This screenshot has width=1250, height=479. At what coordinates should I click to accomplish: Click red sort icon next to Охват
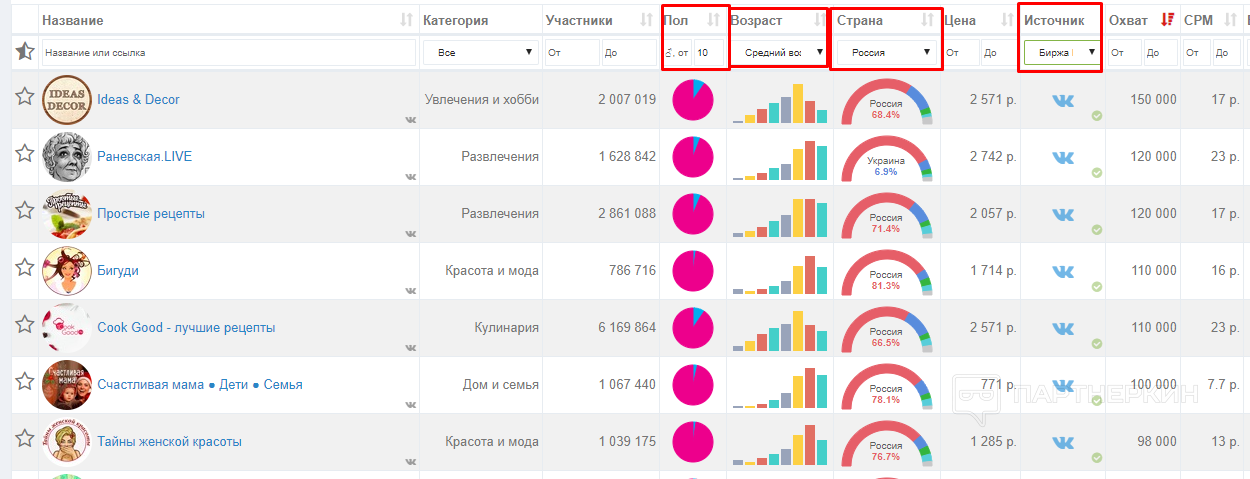(1166, 20)
